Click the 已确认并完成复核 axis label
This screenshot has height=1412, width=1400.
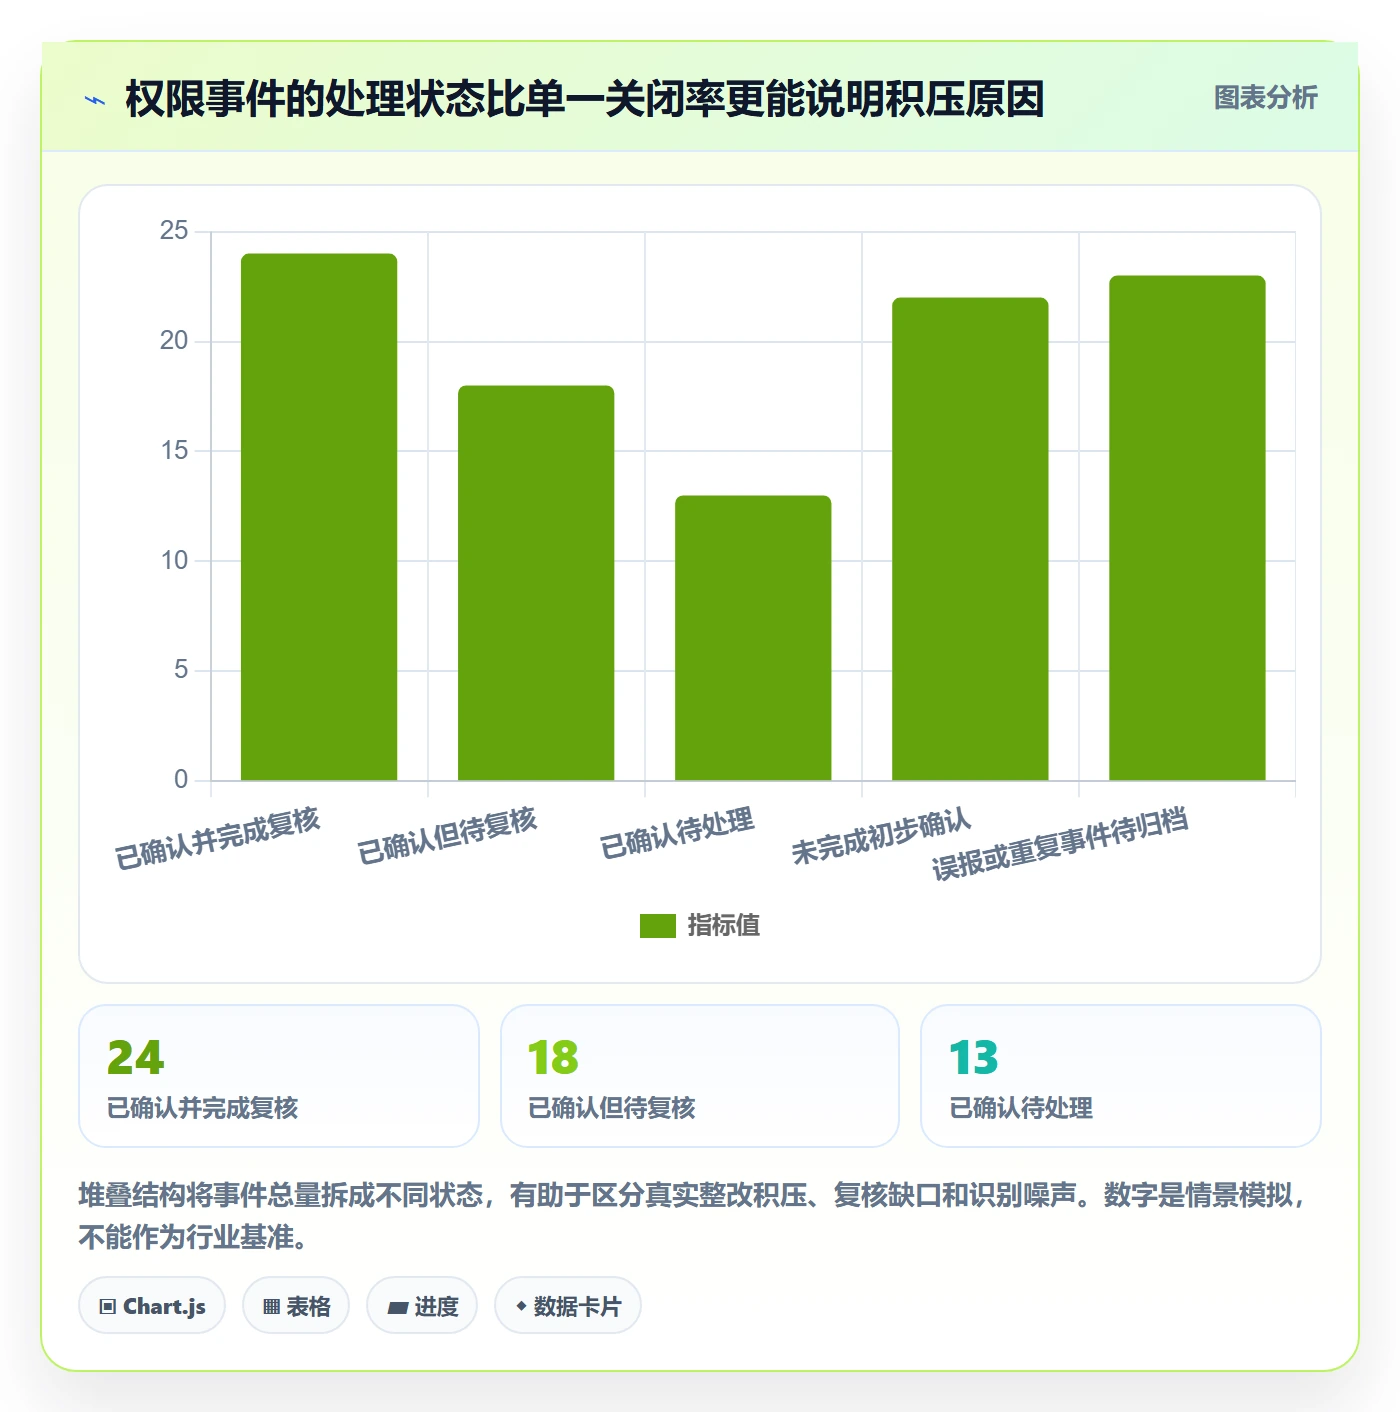[x=218, y=838]
